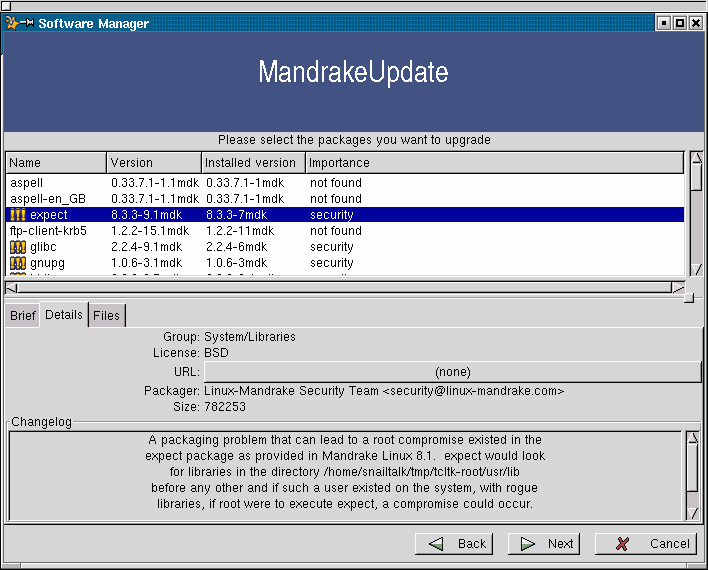The image size is (708, 570).
Task: Show the Files tab
Action: tap(107, 315)
